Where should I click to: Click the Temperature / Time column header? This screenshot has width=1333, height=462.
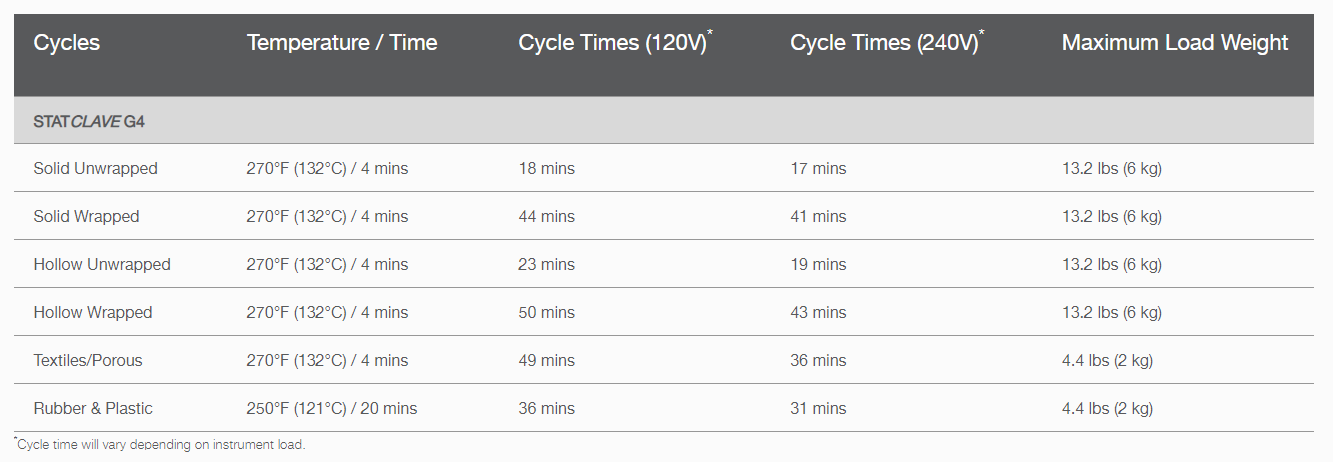pyautogui.click(x=342, y=43)
